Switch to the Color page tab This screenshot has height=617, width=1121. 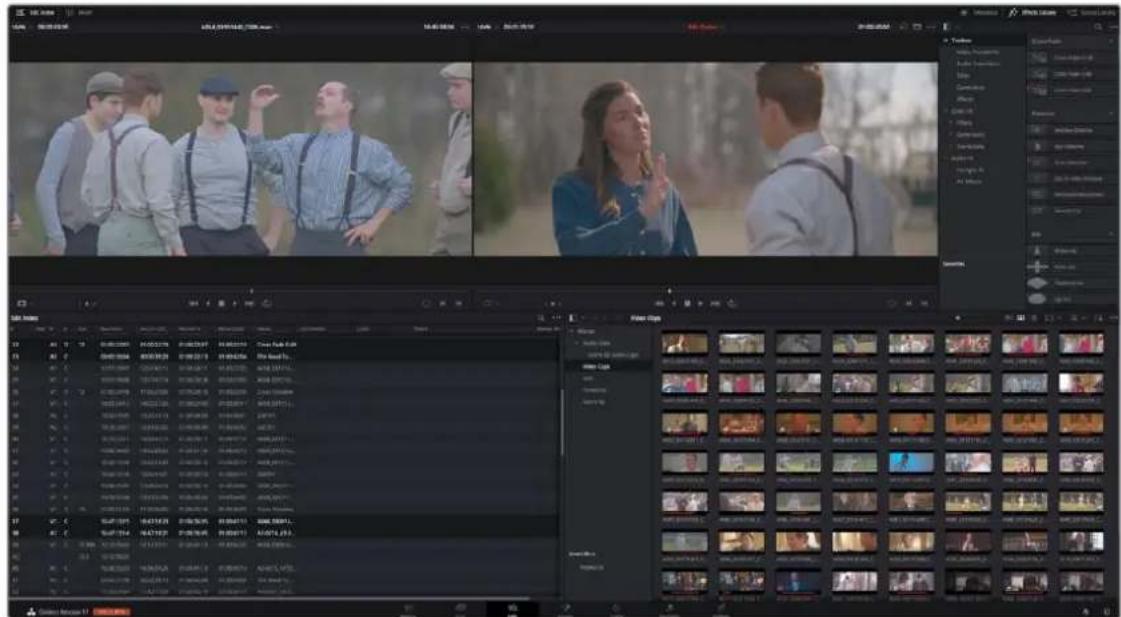click(x=616, y=609)
